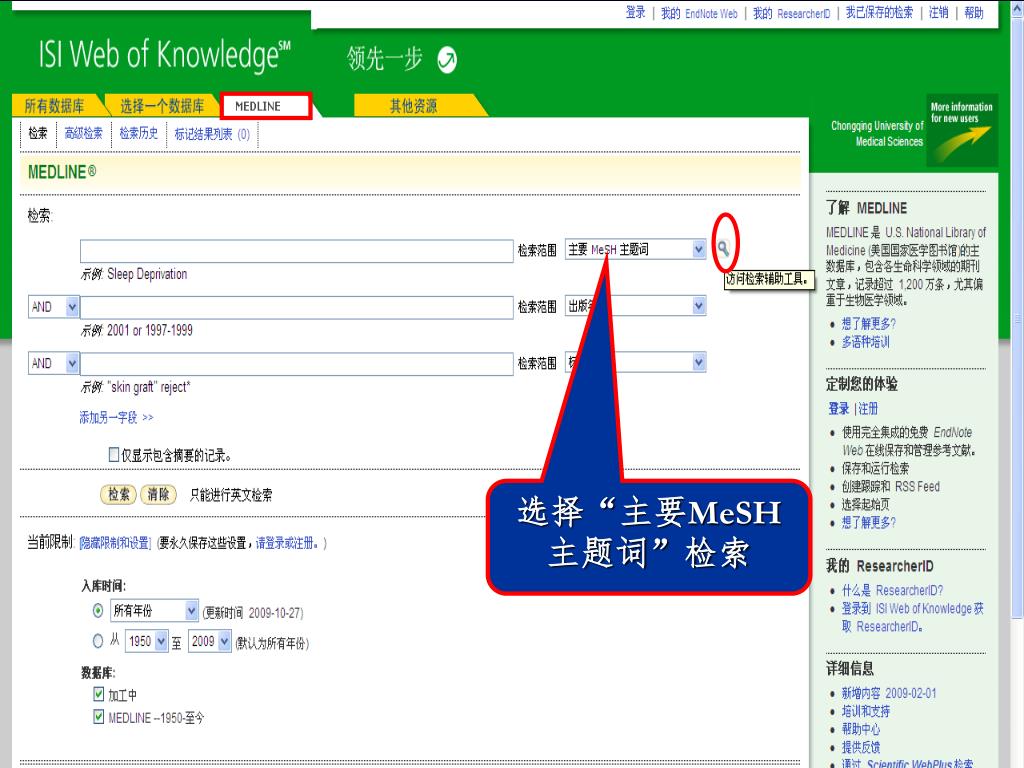The height and width of the screenshot is (768, 1024).
Task: Check 仅显示包含摘要的记录 checkbox
Action: coord(114,454)
